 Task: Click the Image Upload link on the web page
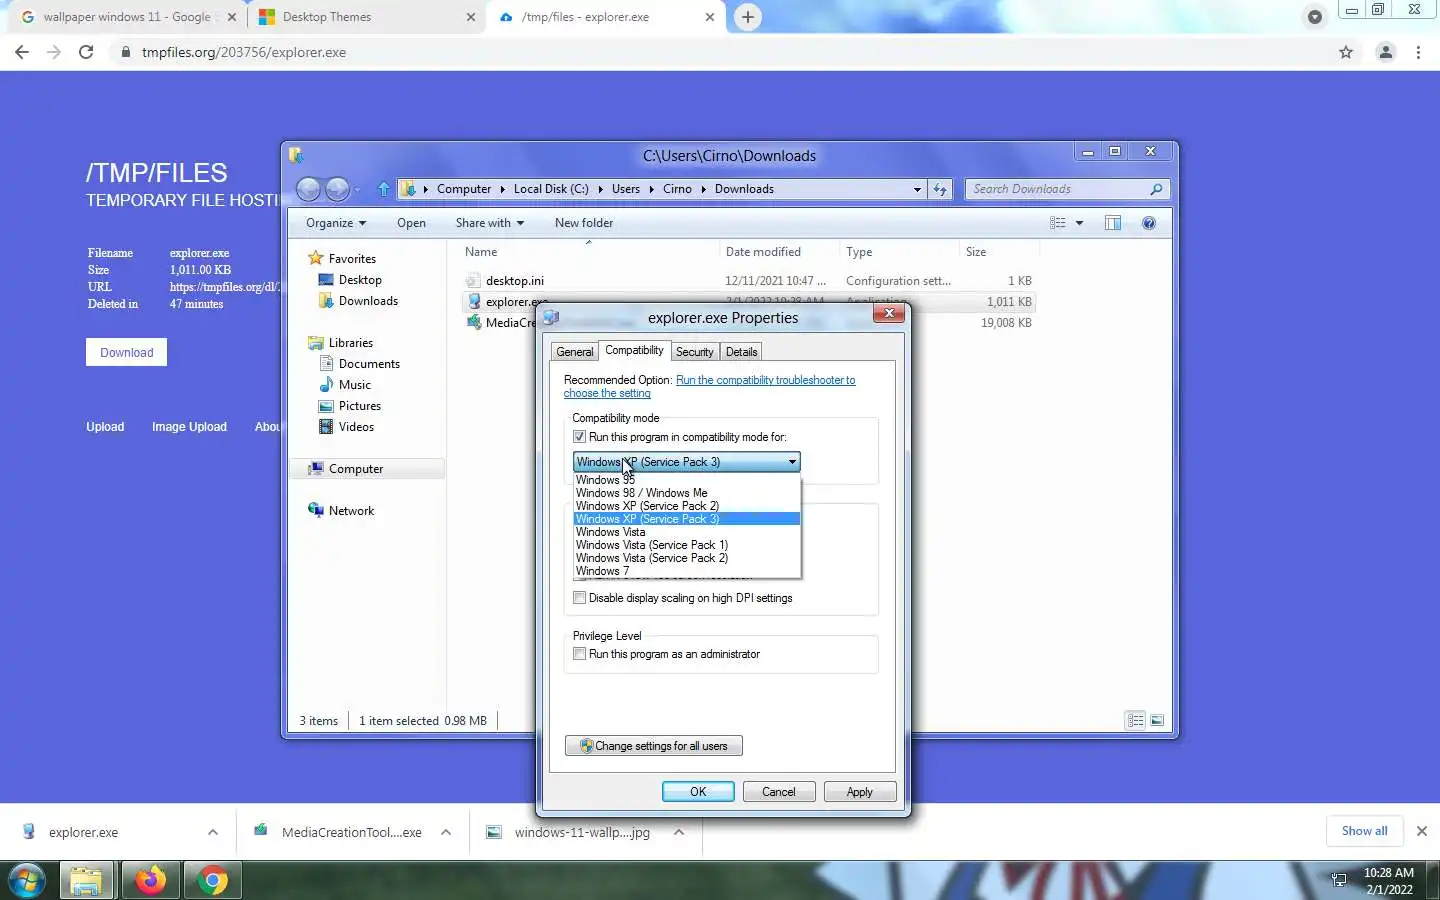pos(189,427)
